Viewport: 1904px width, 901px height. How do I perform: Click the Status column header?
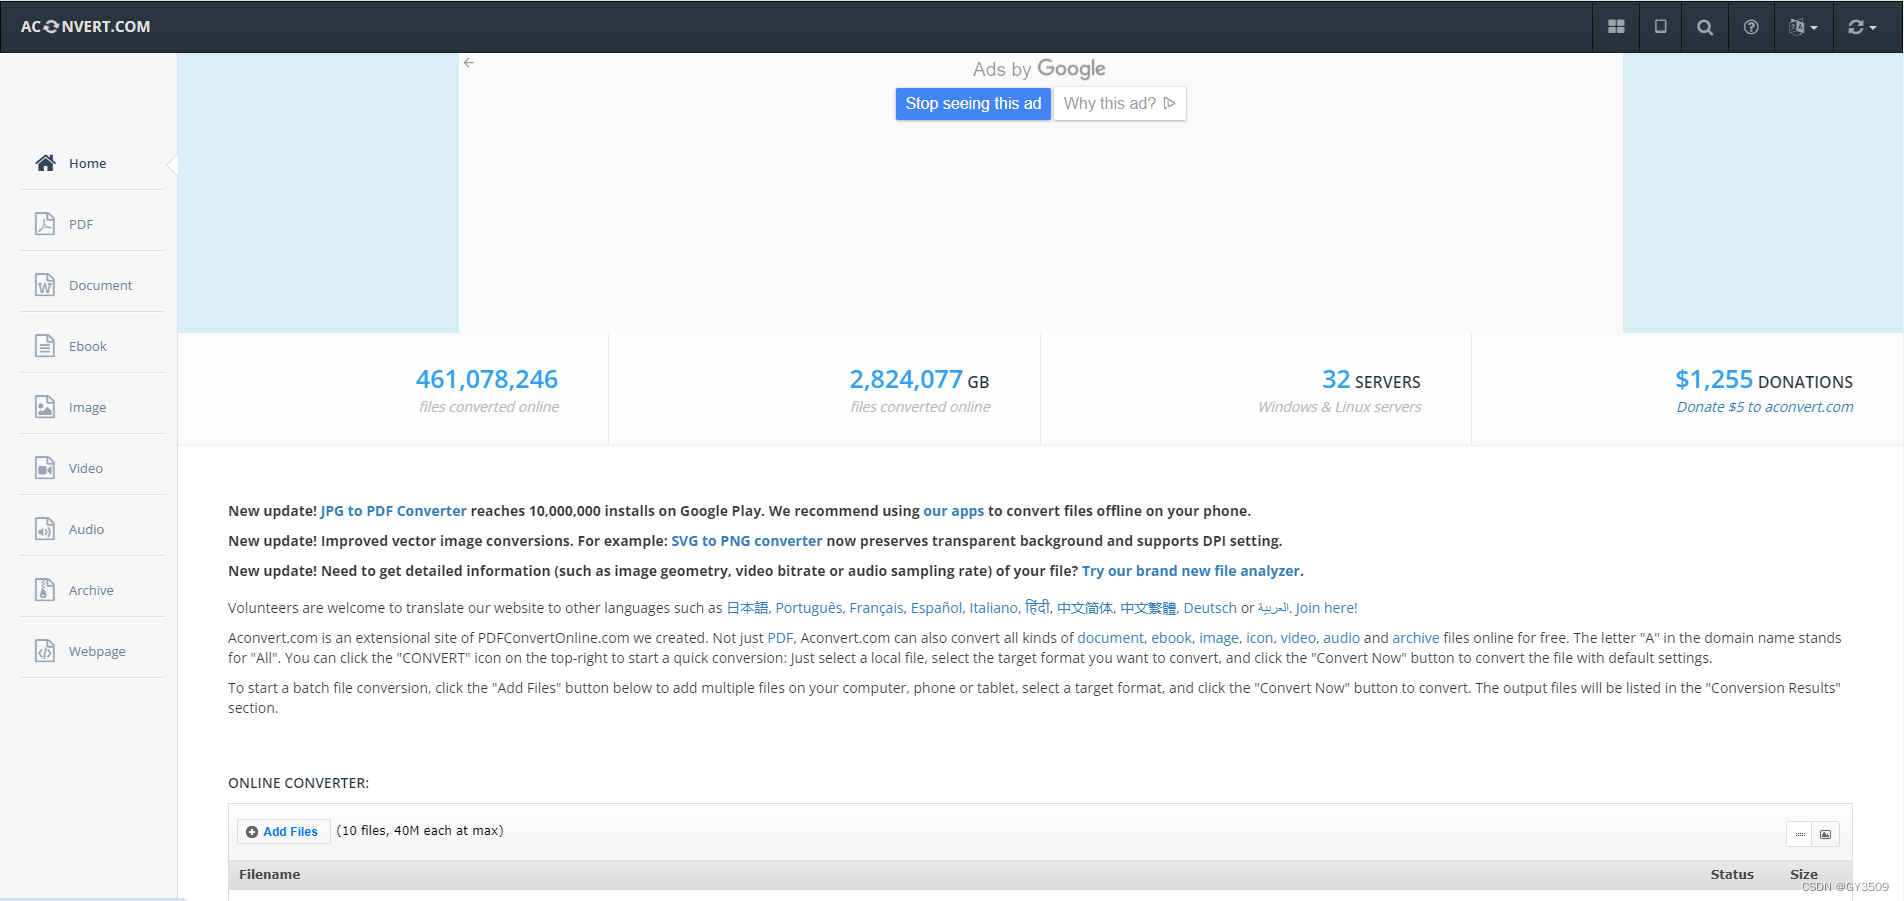(x=1732, y=875)
